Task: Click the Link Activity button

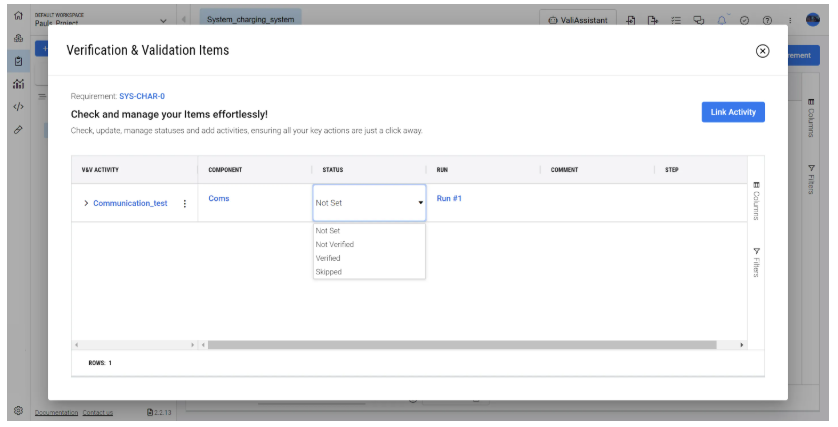Action: tap(733, 112)
